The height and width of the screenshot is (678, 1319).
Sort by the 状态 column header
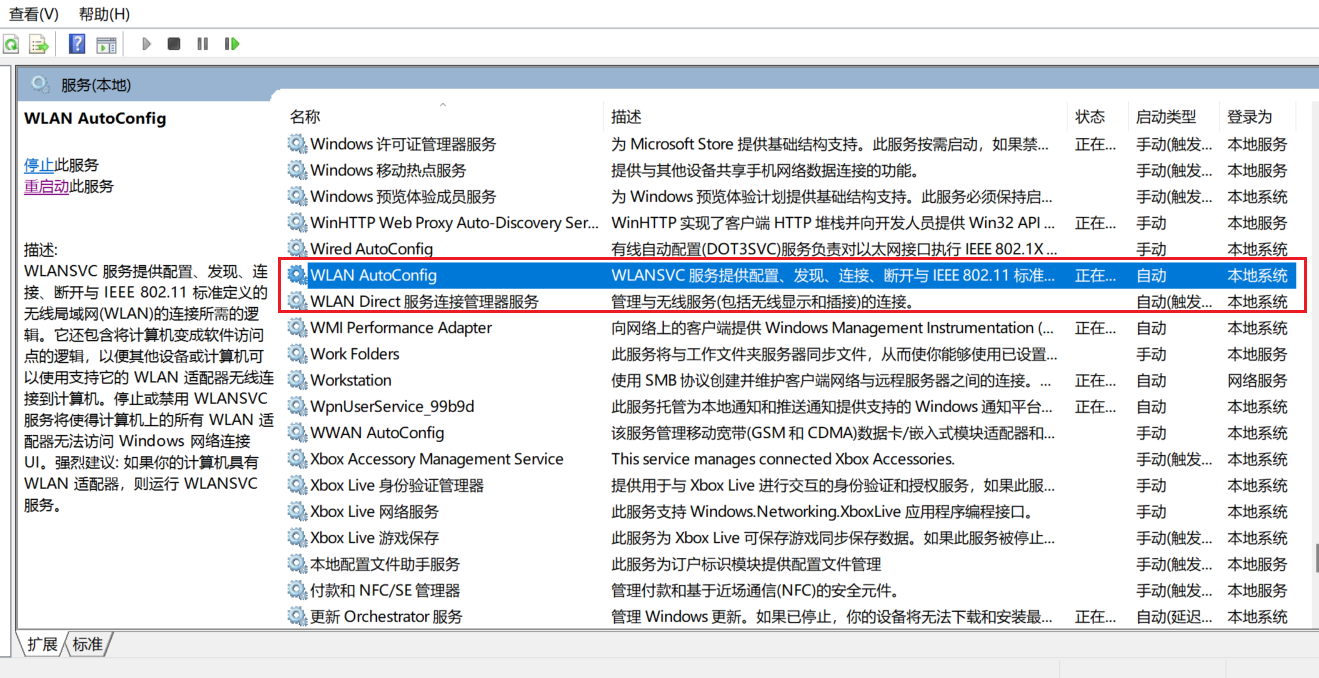(x=1090, y=117)
